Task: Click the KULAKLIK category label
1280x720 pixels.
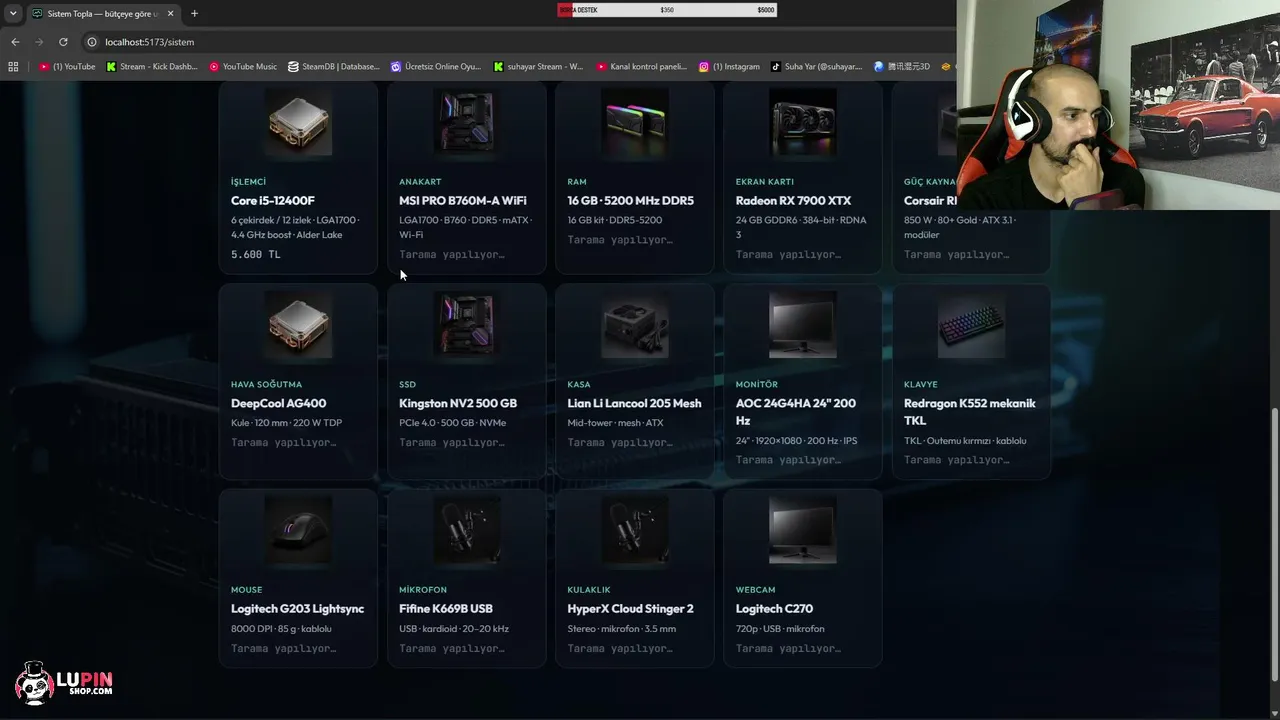Action: (589, 590)
